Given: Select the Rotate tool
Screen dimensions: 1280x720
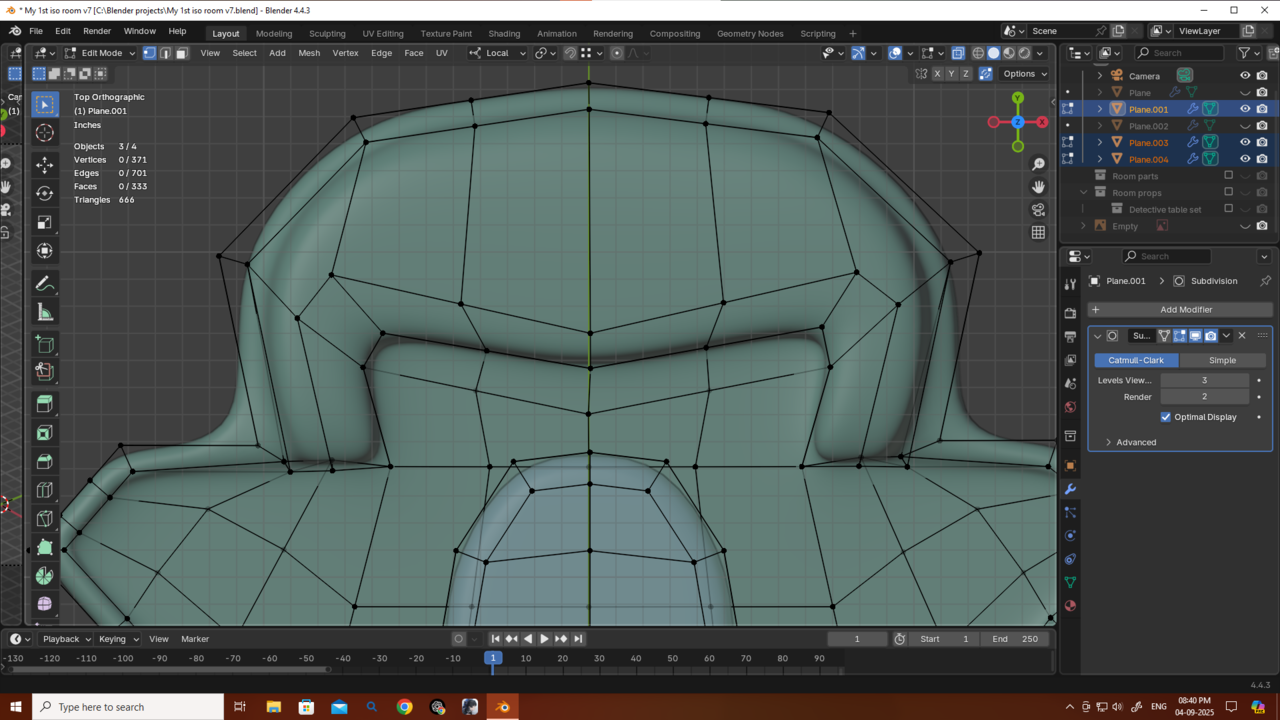Looking at the screenshot, I should pos(44,193).
